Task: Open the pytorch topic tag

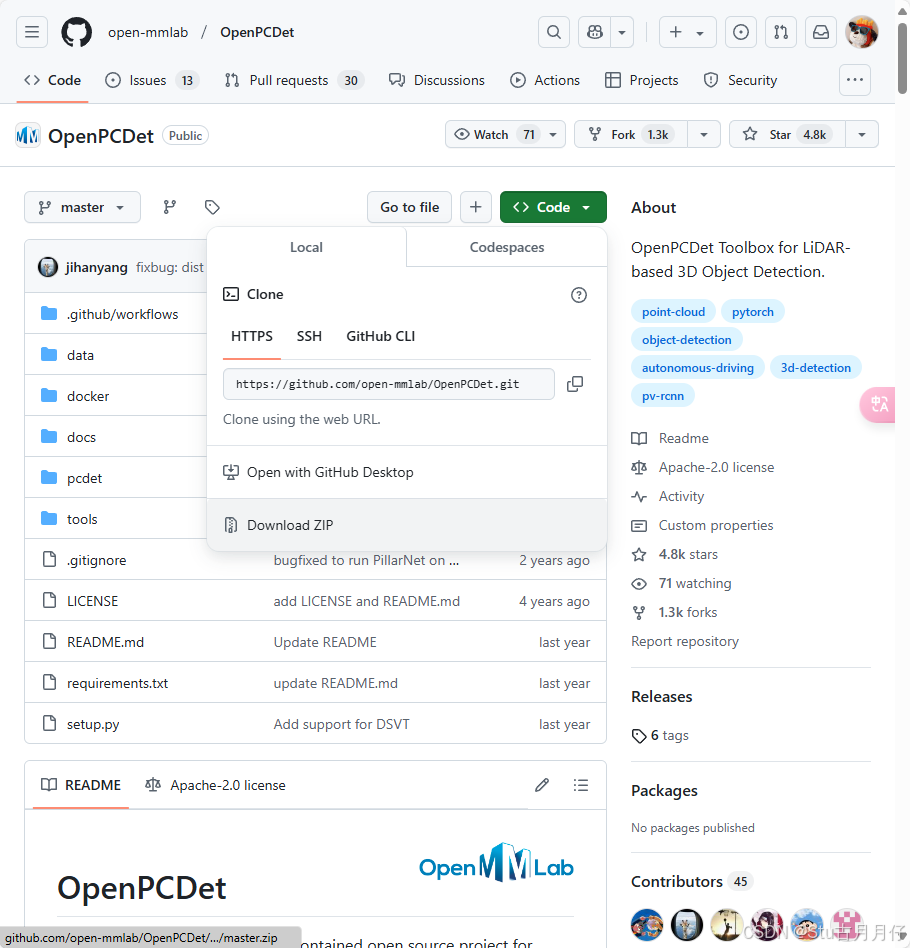Action: click(753, 312)
